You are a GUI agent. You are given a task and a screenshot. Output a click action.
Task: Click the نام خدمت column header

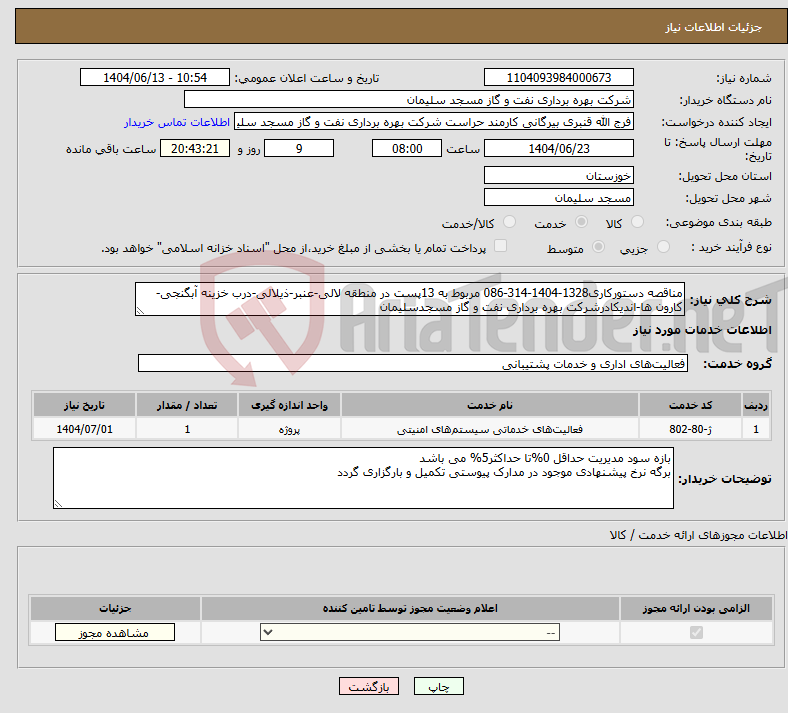pos(490,405)
